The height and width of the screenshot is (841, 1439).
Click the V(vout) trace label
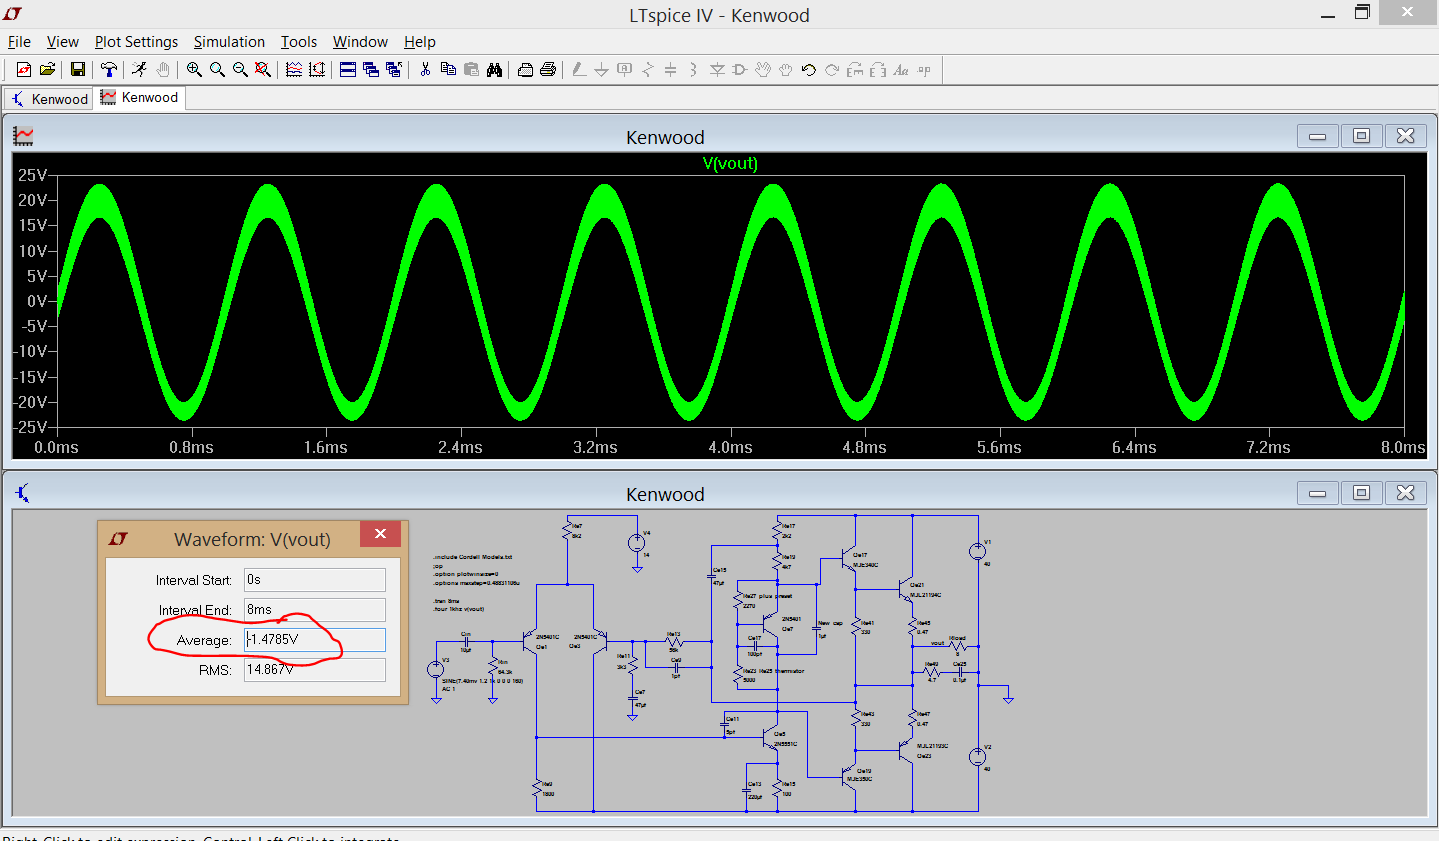click(x=730, y=163)
